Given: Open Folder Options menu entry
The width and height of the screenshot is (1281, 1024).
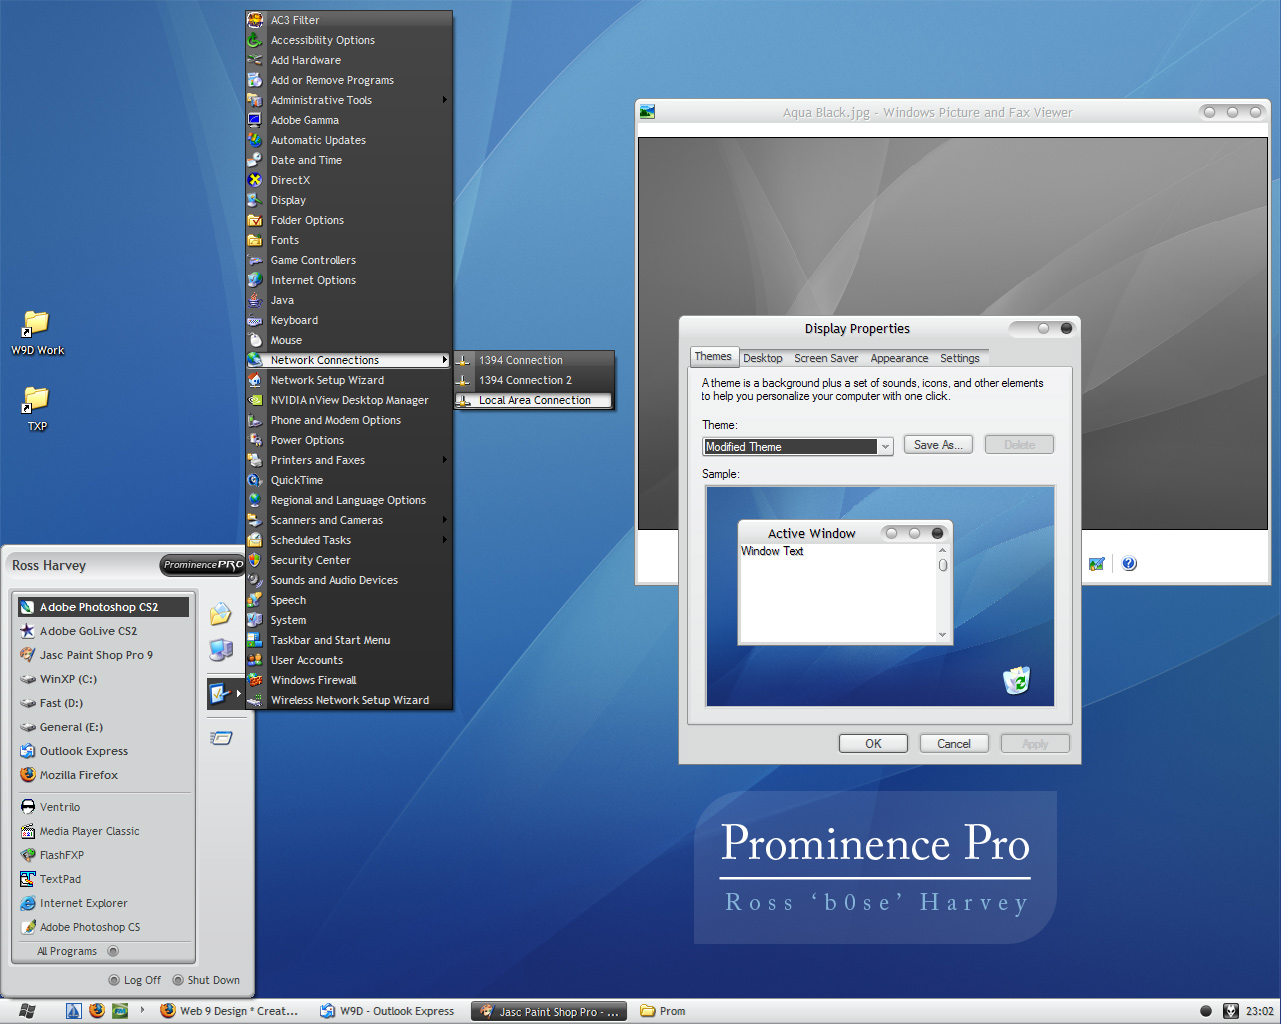Looking at the screenshot, I should tap(349, 220).
